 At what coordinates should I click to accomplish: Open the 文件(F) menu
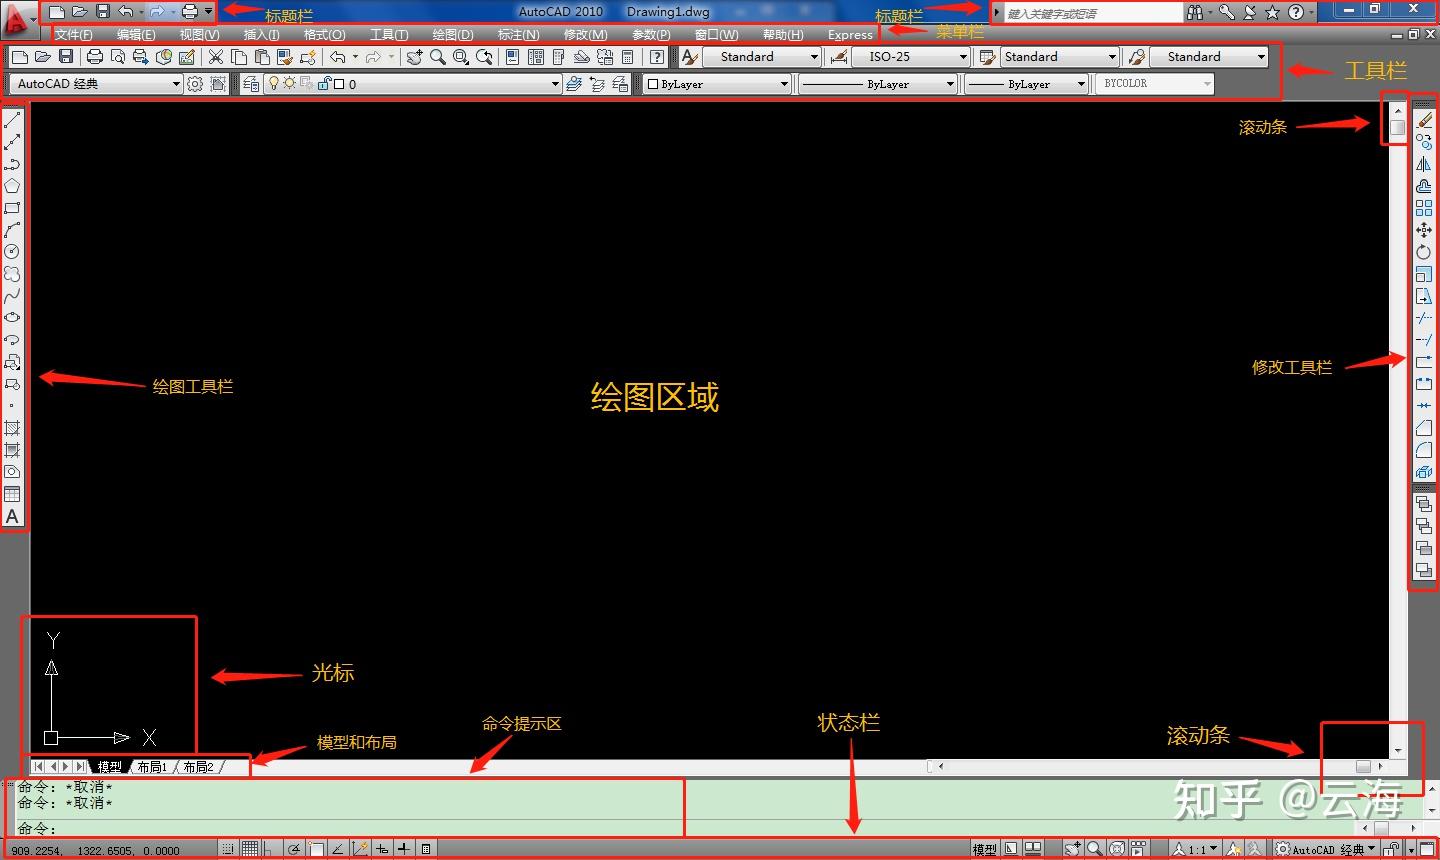tap(74, 35)
